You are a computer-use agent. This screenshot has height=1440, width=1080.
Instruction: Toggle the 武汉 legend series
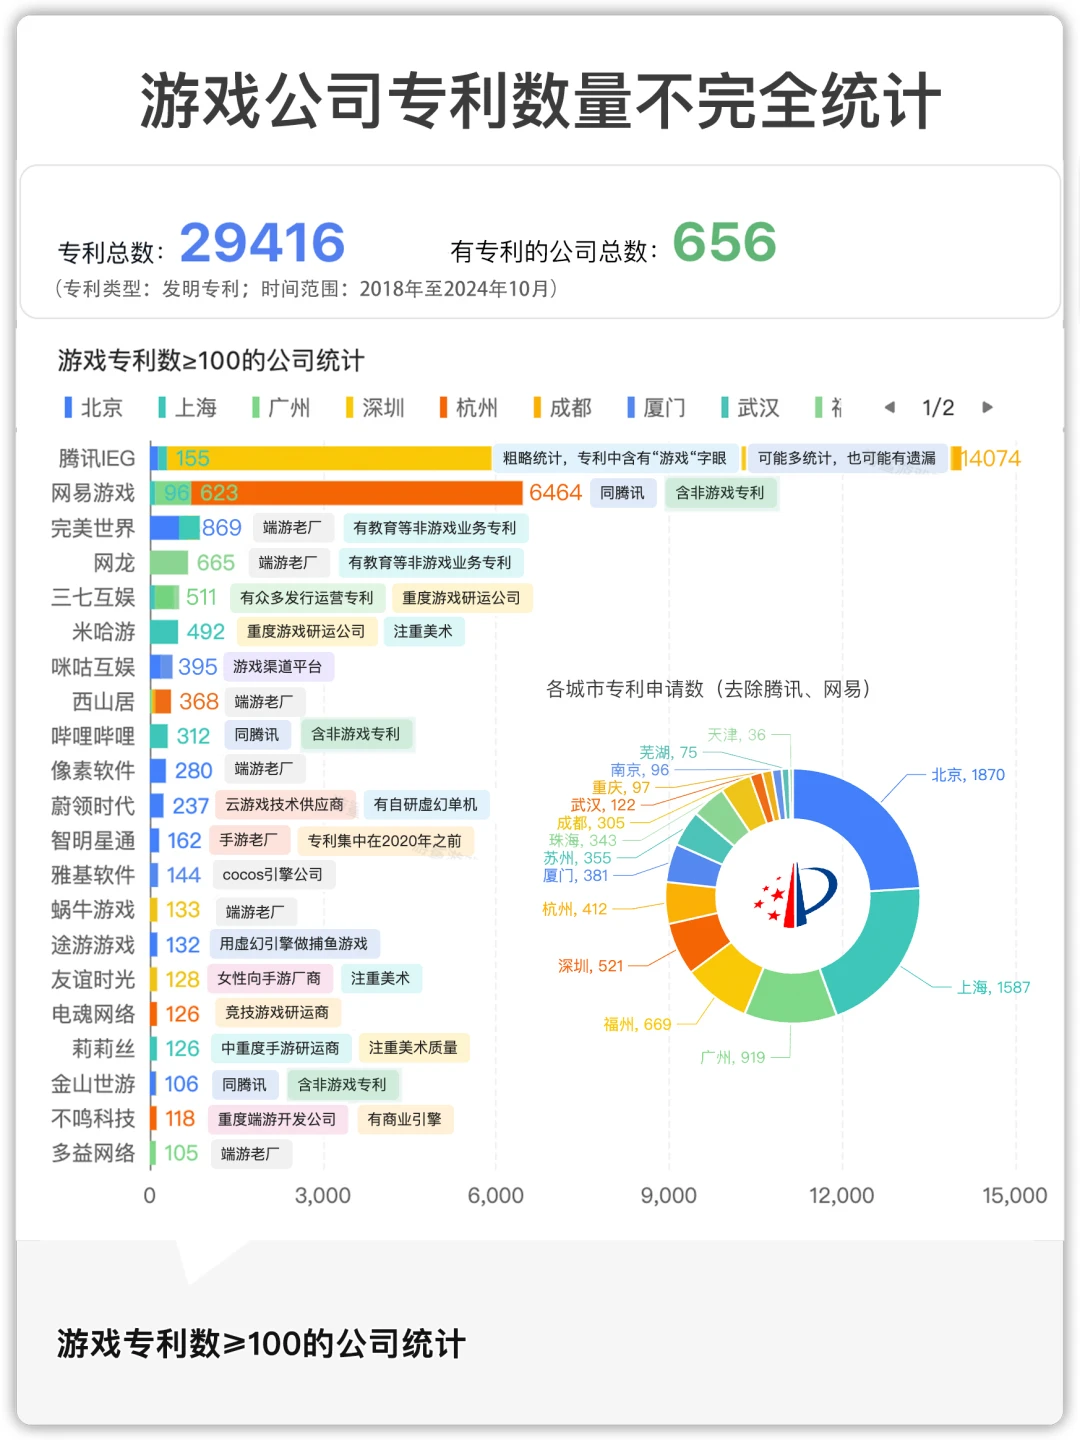(x=750, y=407)
